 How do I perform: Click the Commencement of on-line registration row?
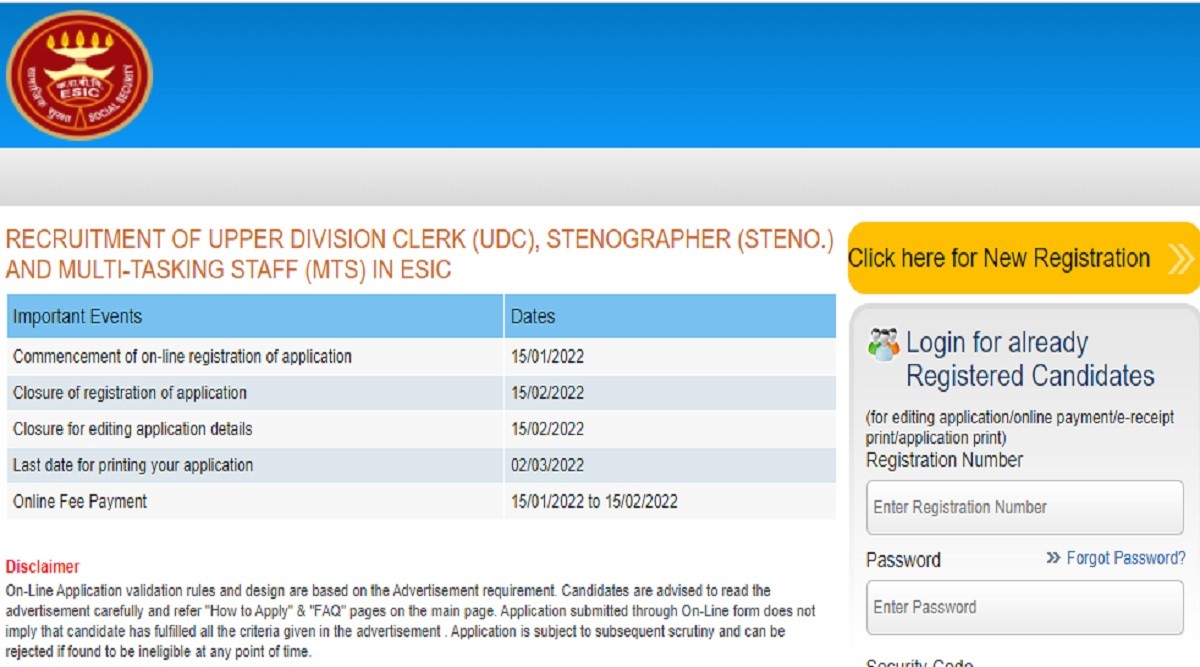[182, 356]
